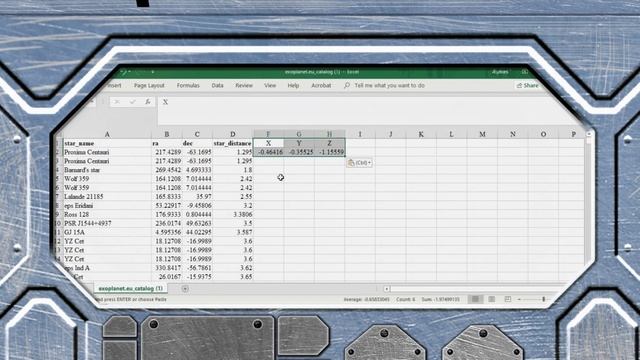Click the PSR J1544+4937 cell
The width and height of the screenshot is (640, 360).
click(107, 223)
